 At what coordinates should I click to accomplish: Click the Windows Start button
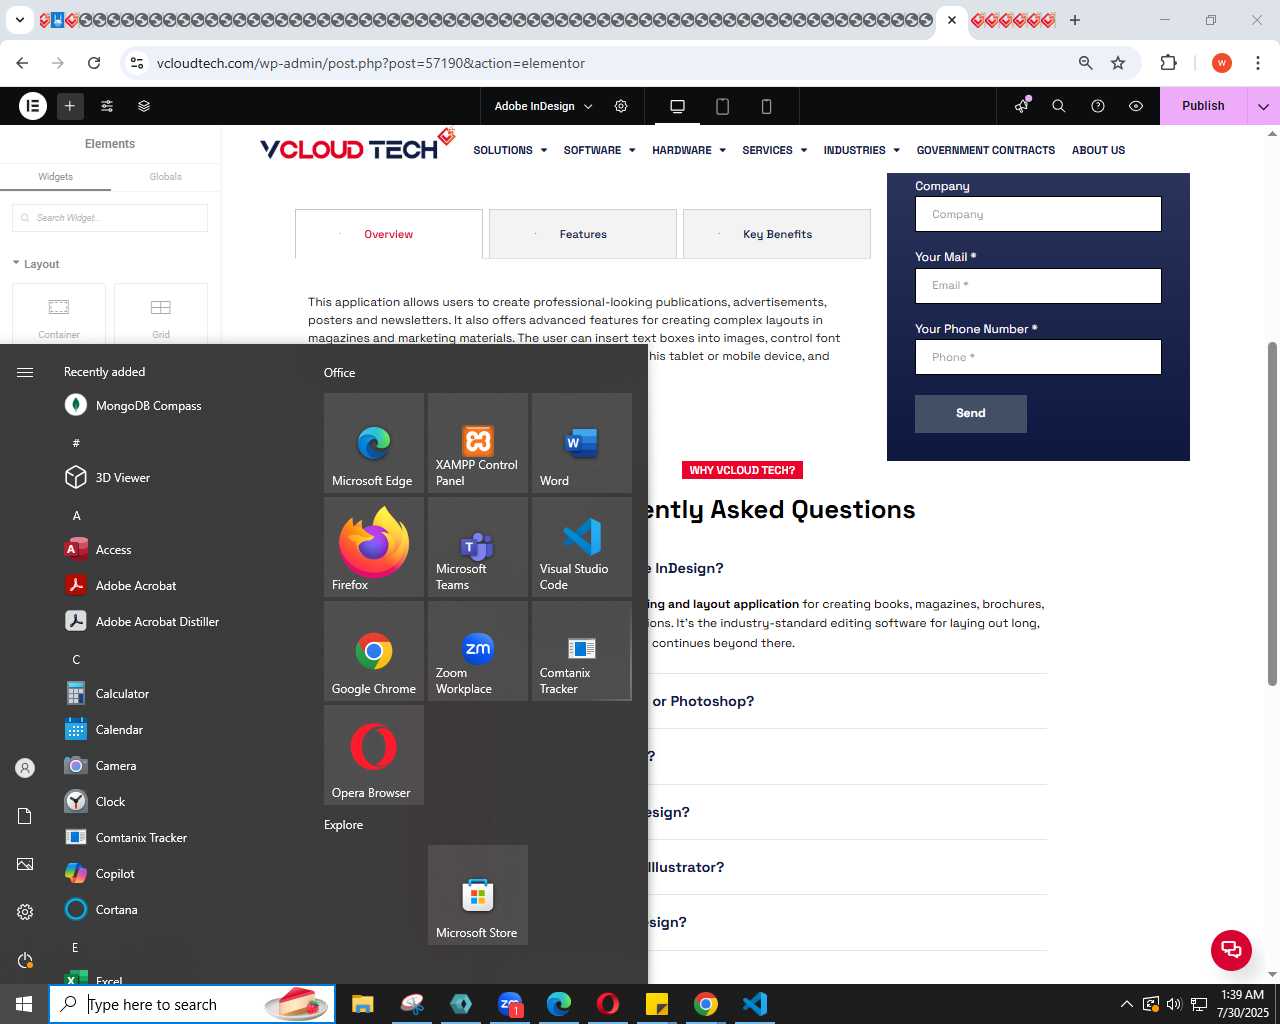pyautogui.click(x=24, y=1004)
